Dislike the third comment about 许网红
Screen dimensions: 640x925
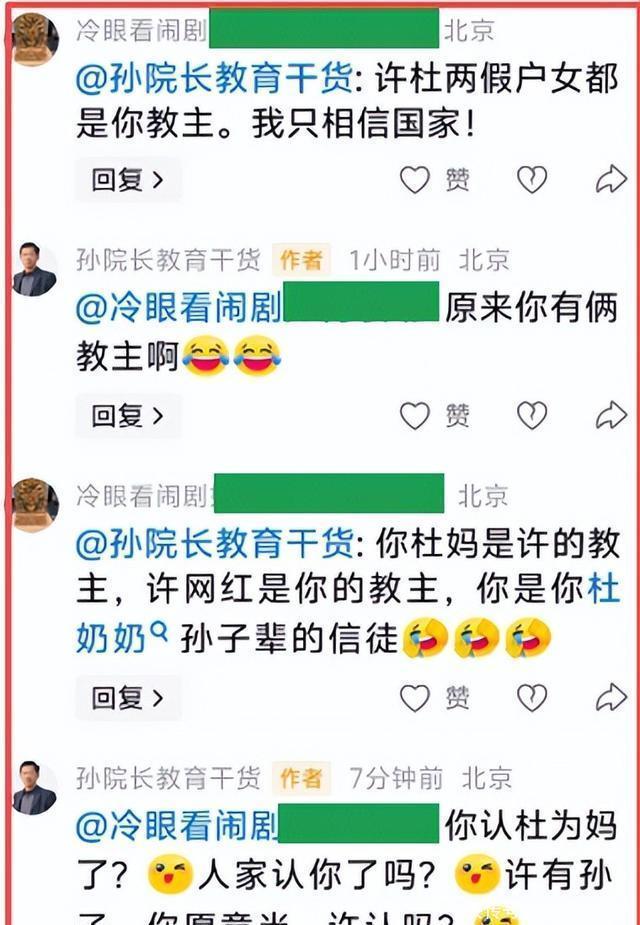point(532,698)
